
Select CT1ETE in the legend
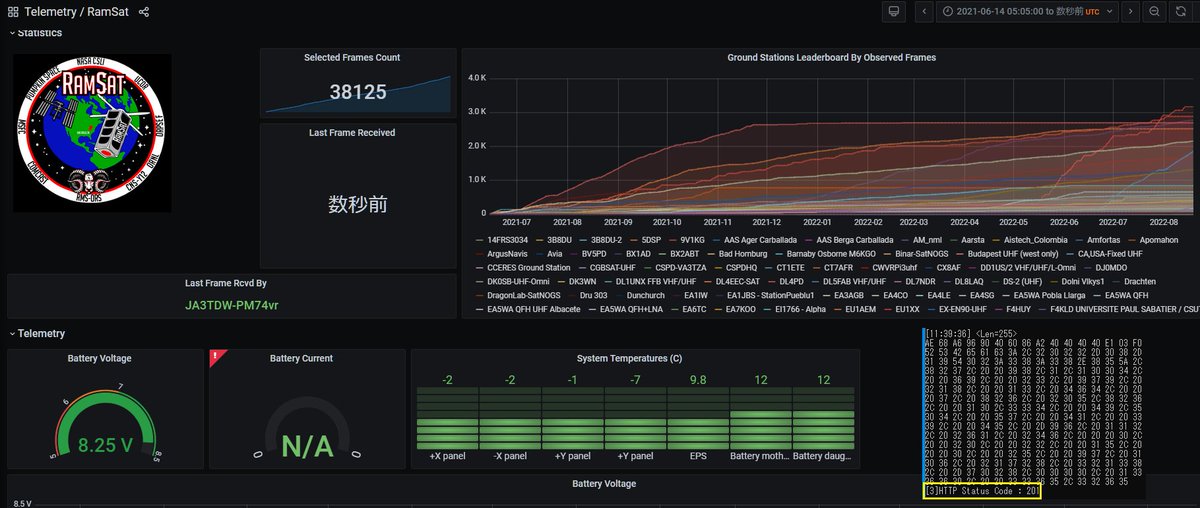789,268
